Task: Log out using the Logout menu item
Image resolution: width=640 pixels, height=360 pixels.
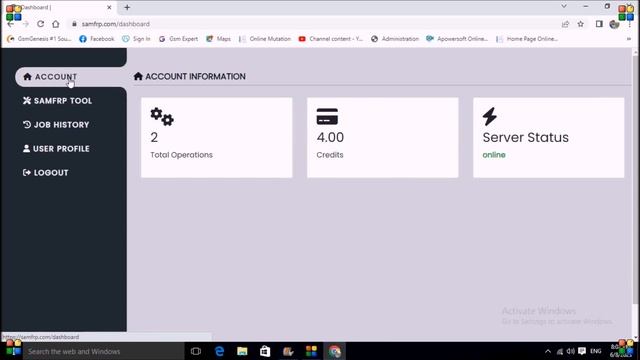Action: click(x=45, y=173)
